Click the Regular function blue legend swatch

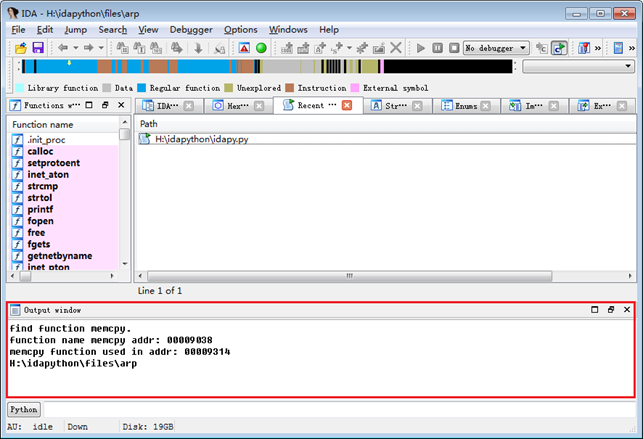tap(143, 88)
